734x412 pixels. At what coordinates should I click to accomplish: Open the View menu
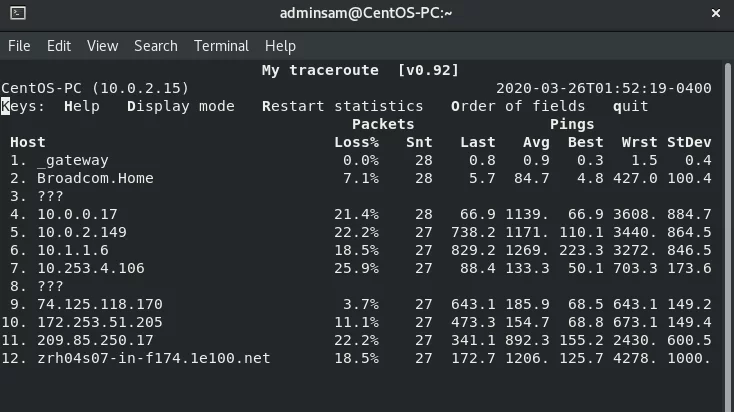tap(103, 46)
